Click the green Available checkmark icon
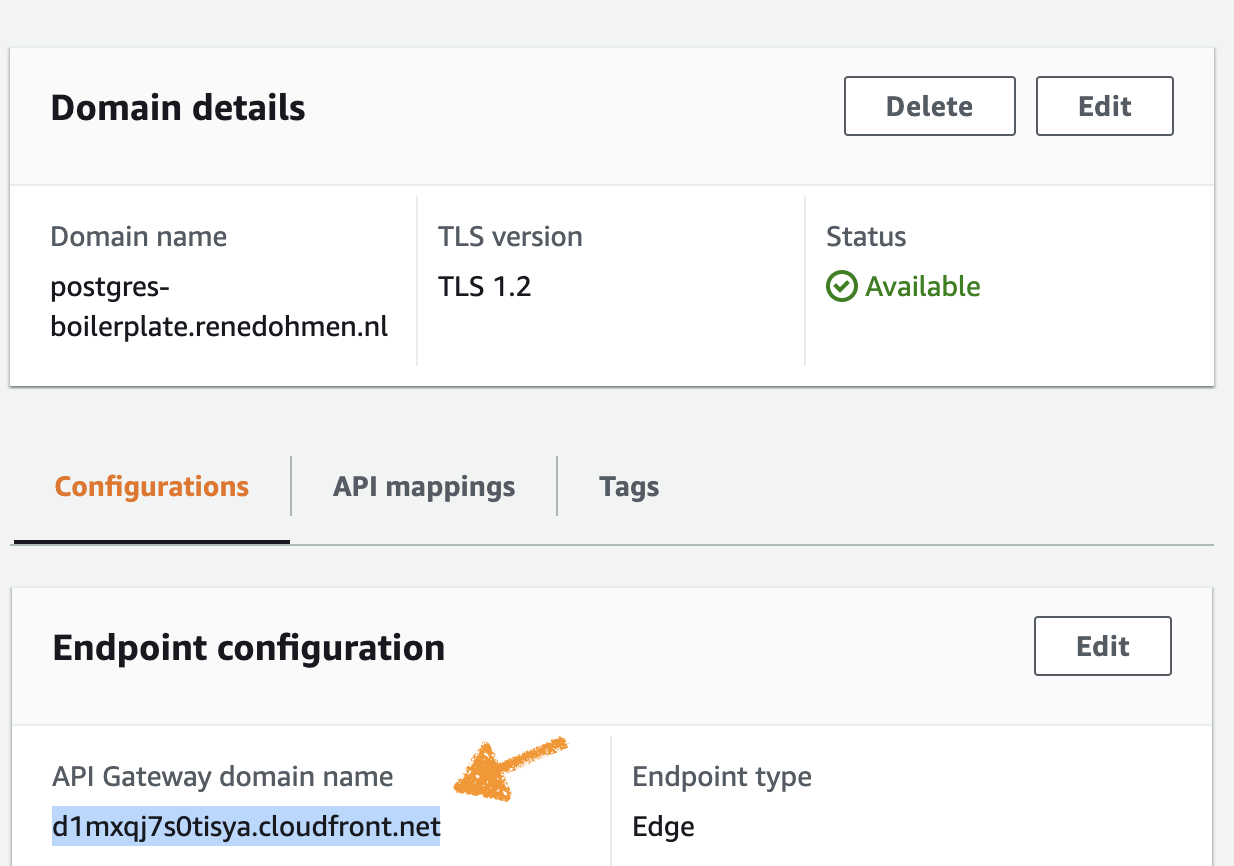Screen dimensions: 1234x866 [x=841, y=287]
